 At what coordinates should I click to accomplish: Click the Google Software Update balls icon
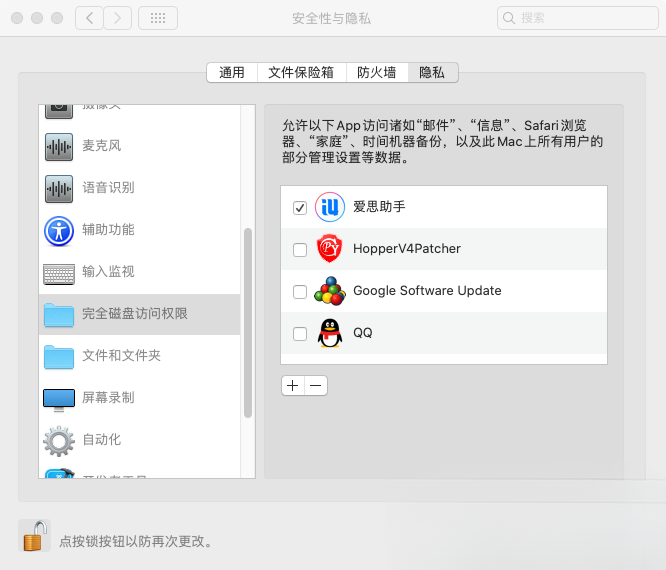tap(330, 291)
